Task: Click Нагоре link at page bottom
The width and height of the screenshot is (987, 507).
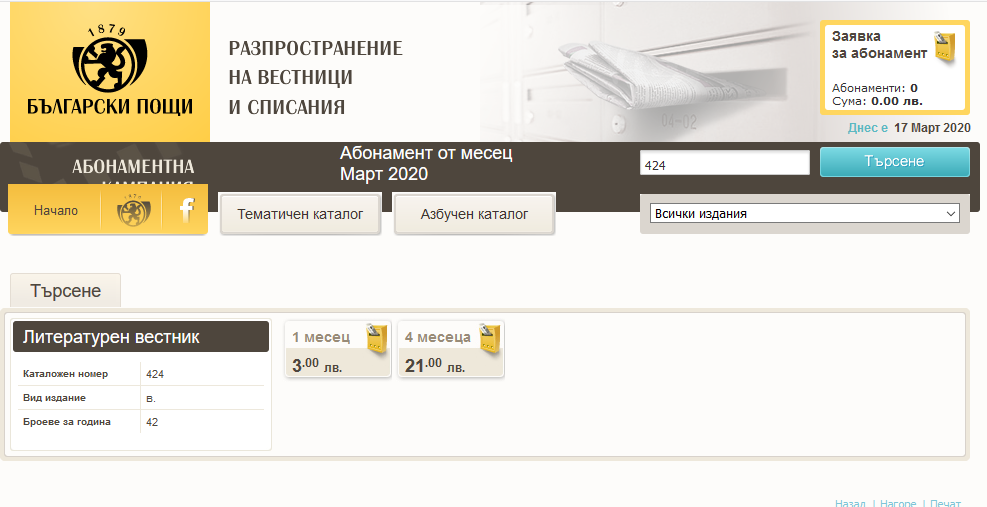Action: click(x=898, y=503)
